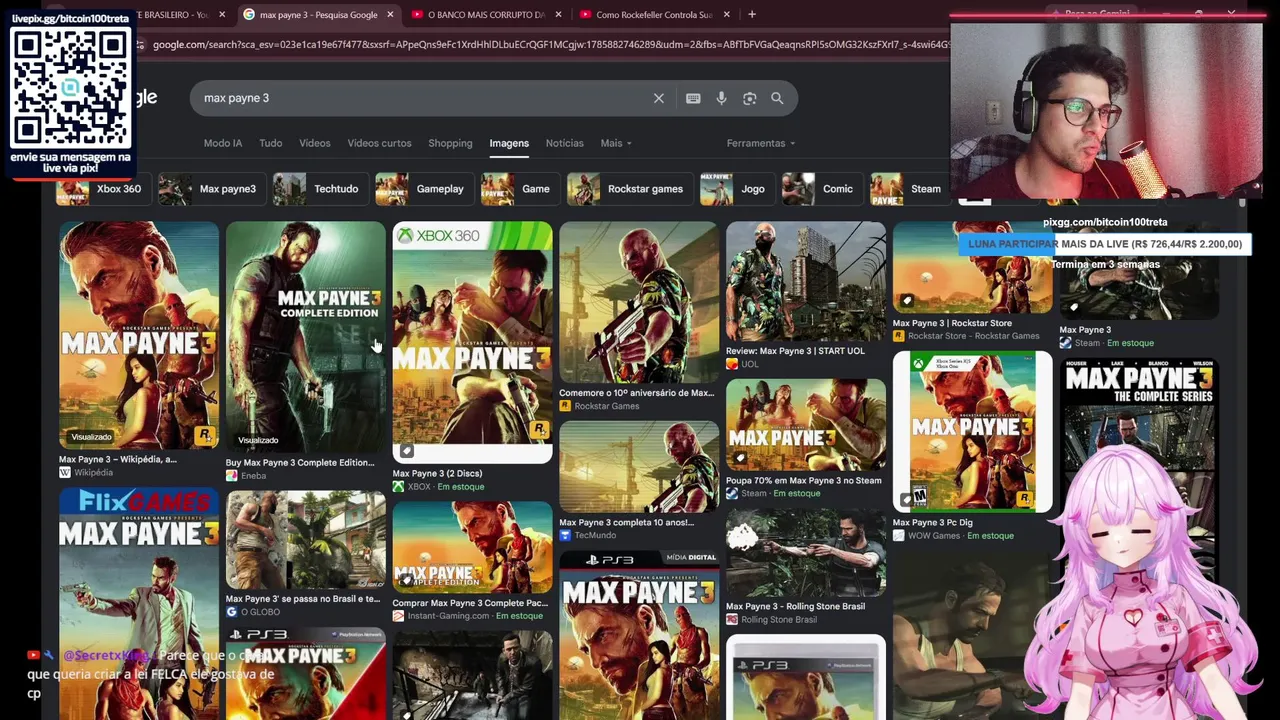
Task: Open 'Comprar Max Payne 3 Complete Pac...' link
Action: (470, 603)
